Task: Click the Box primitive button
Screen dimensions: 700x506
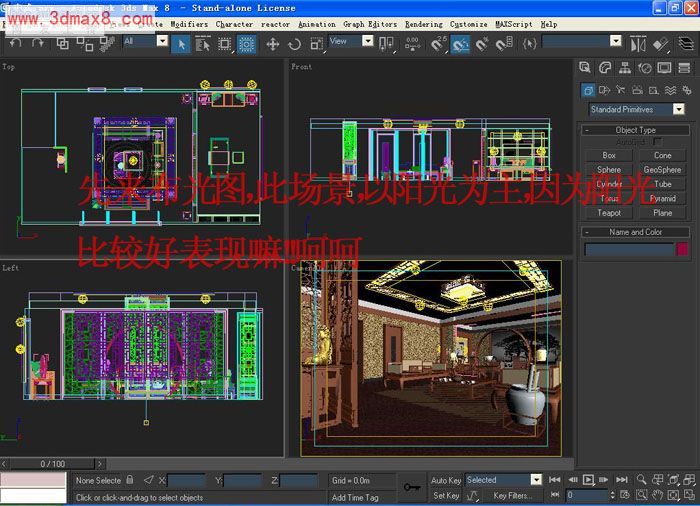Action: pos(609,155)
